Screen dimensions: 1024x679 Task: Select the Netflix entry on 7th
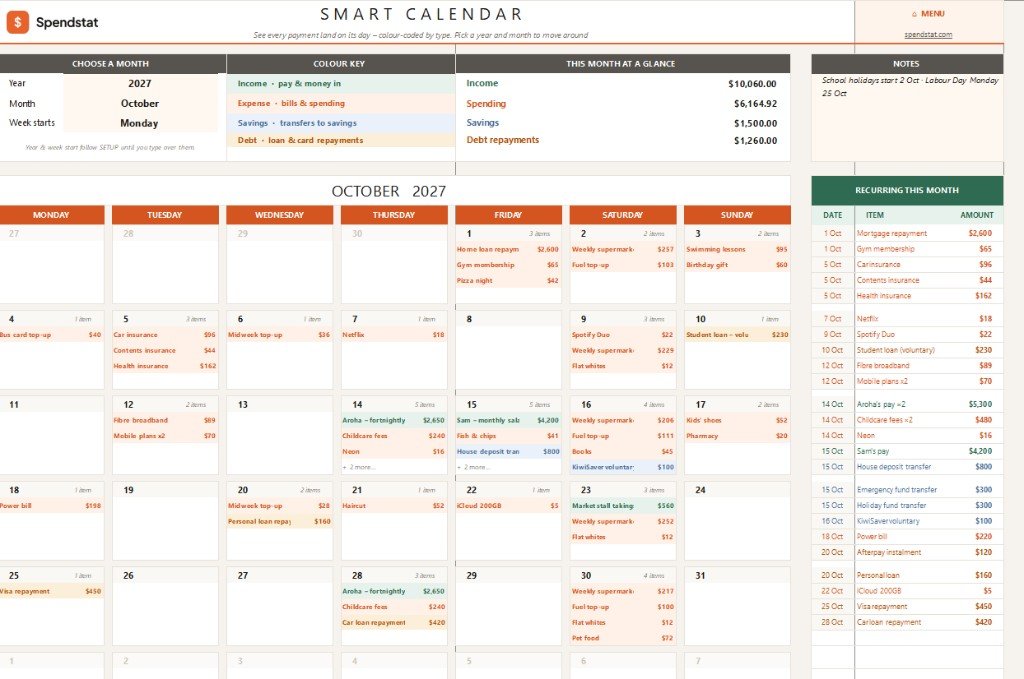(x=394, y=335)
